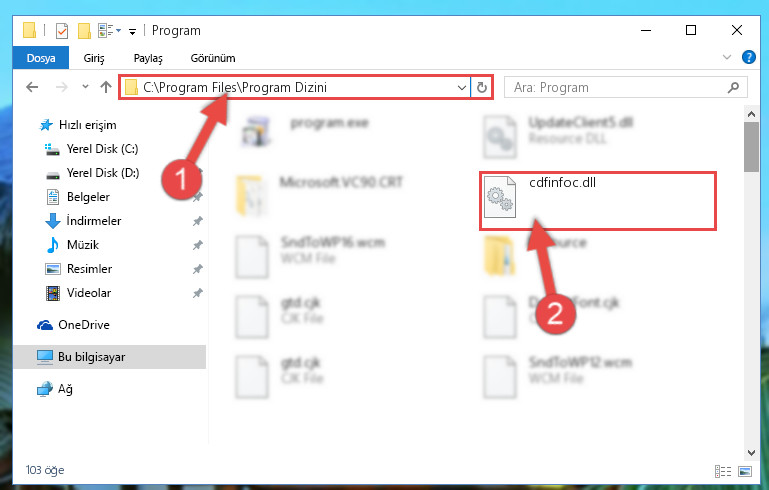Refresh the current folder view
Screen dimensions: 769x490
tap(482, 87)
